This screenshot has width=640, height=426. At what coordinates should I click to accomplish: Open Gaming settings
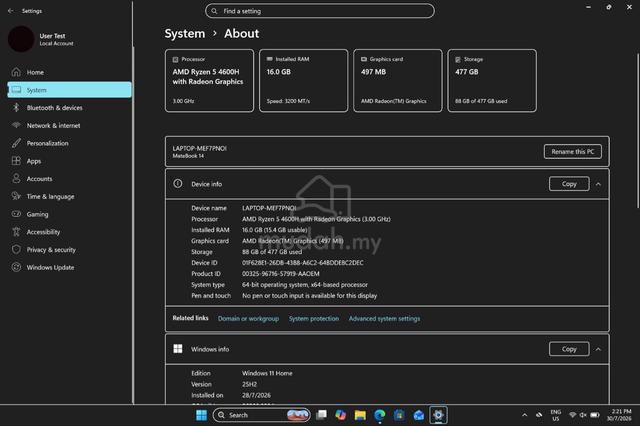pyautogui.click(x=69, y=214)
